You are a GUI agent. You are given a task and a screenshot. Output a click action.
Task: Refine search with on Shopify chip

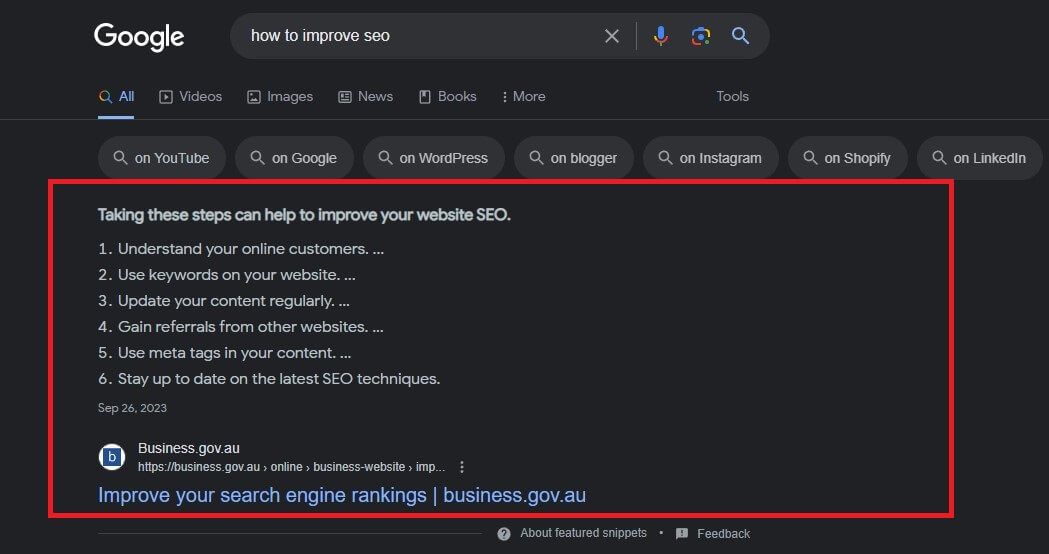(848, 158)
